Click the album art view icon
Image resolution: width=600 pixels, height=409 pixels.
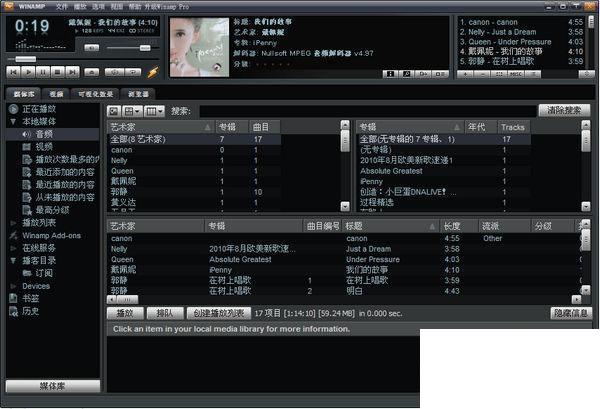[407, 73]
